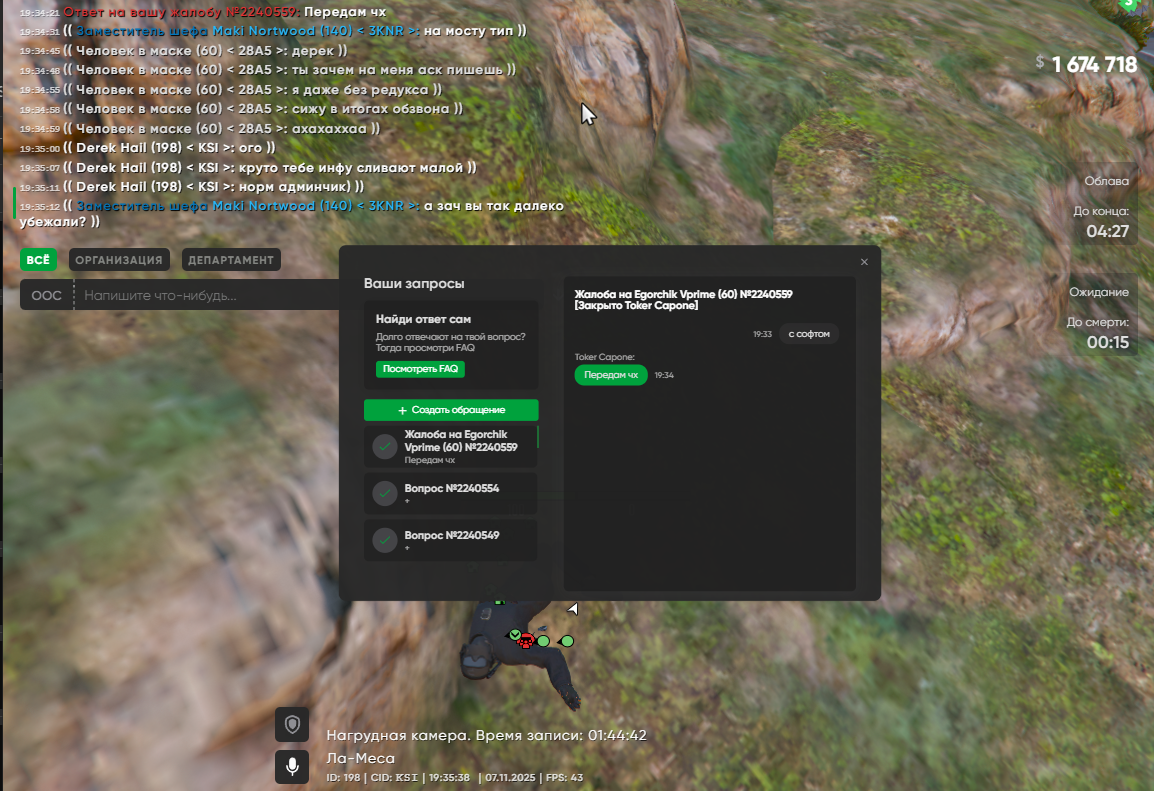Click the checkmark icon beside Вопрос №2240549
The height and width of the screenshot is (791, 1154).
[x=385, y=540]
